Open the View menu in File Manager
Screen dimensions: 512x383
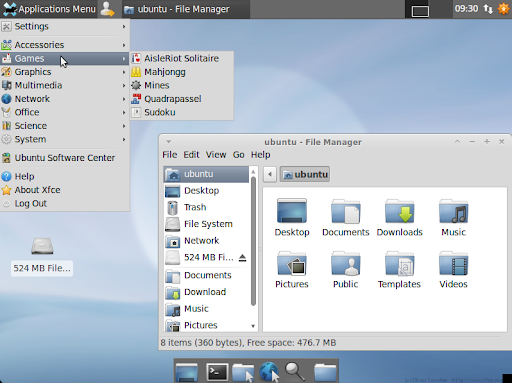pos(216,155)
